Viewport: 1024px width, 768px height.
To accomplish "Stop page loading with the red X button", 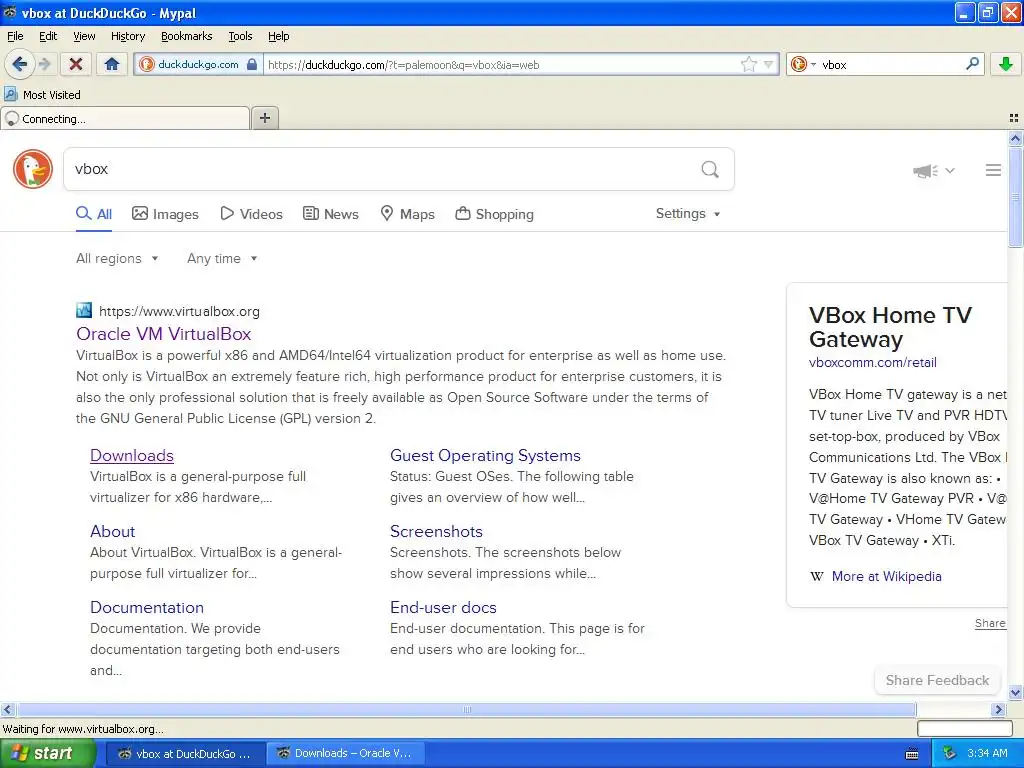I will point(76,64).
